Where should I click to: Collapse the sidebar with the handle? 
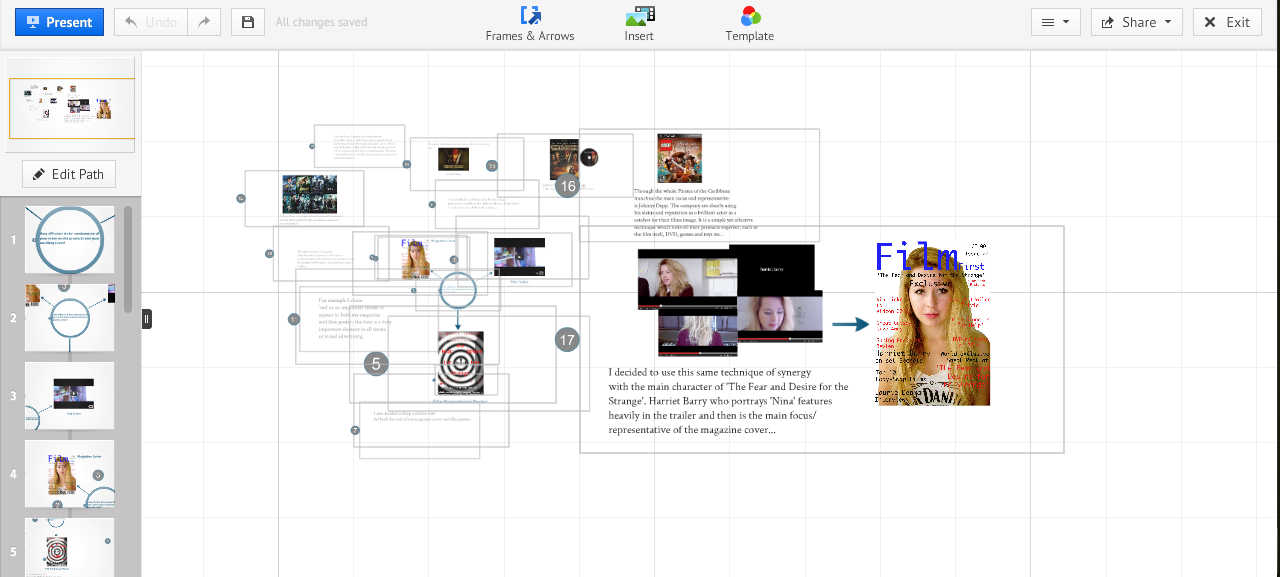click(147, 319)
